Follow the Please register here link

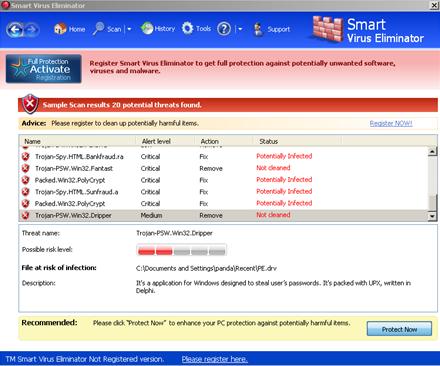pyautogui.click(x=215, y=359)
